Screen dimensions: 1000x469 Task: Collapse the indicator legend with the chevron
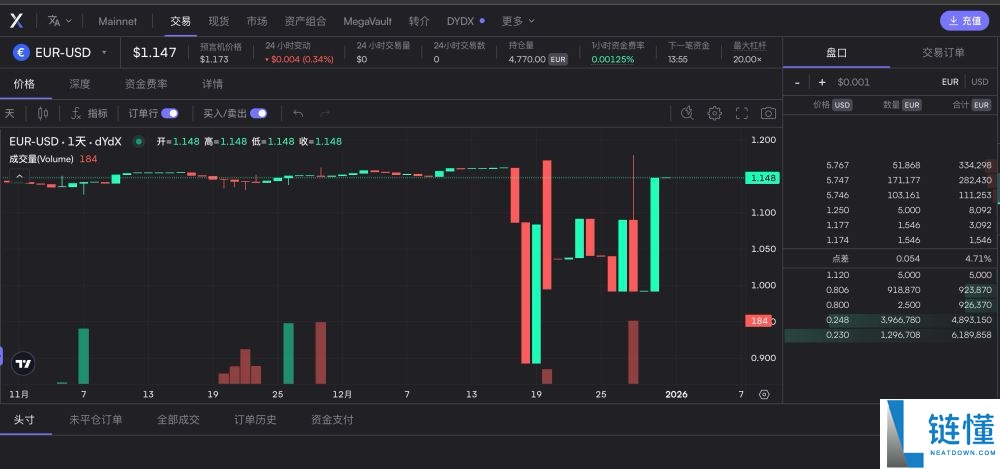19,175
